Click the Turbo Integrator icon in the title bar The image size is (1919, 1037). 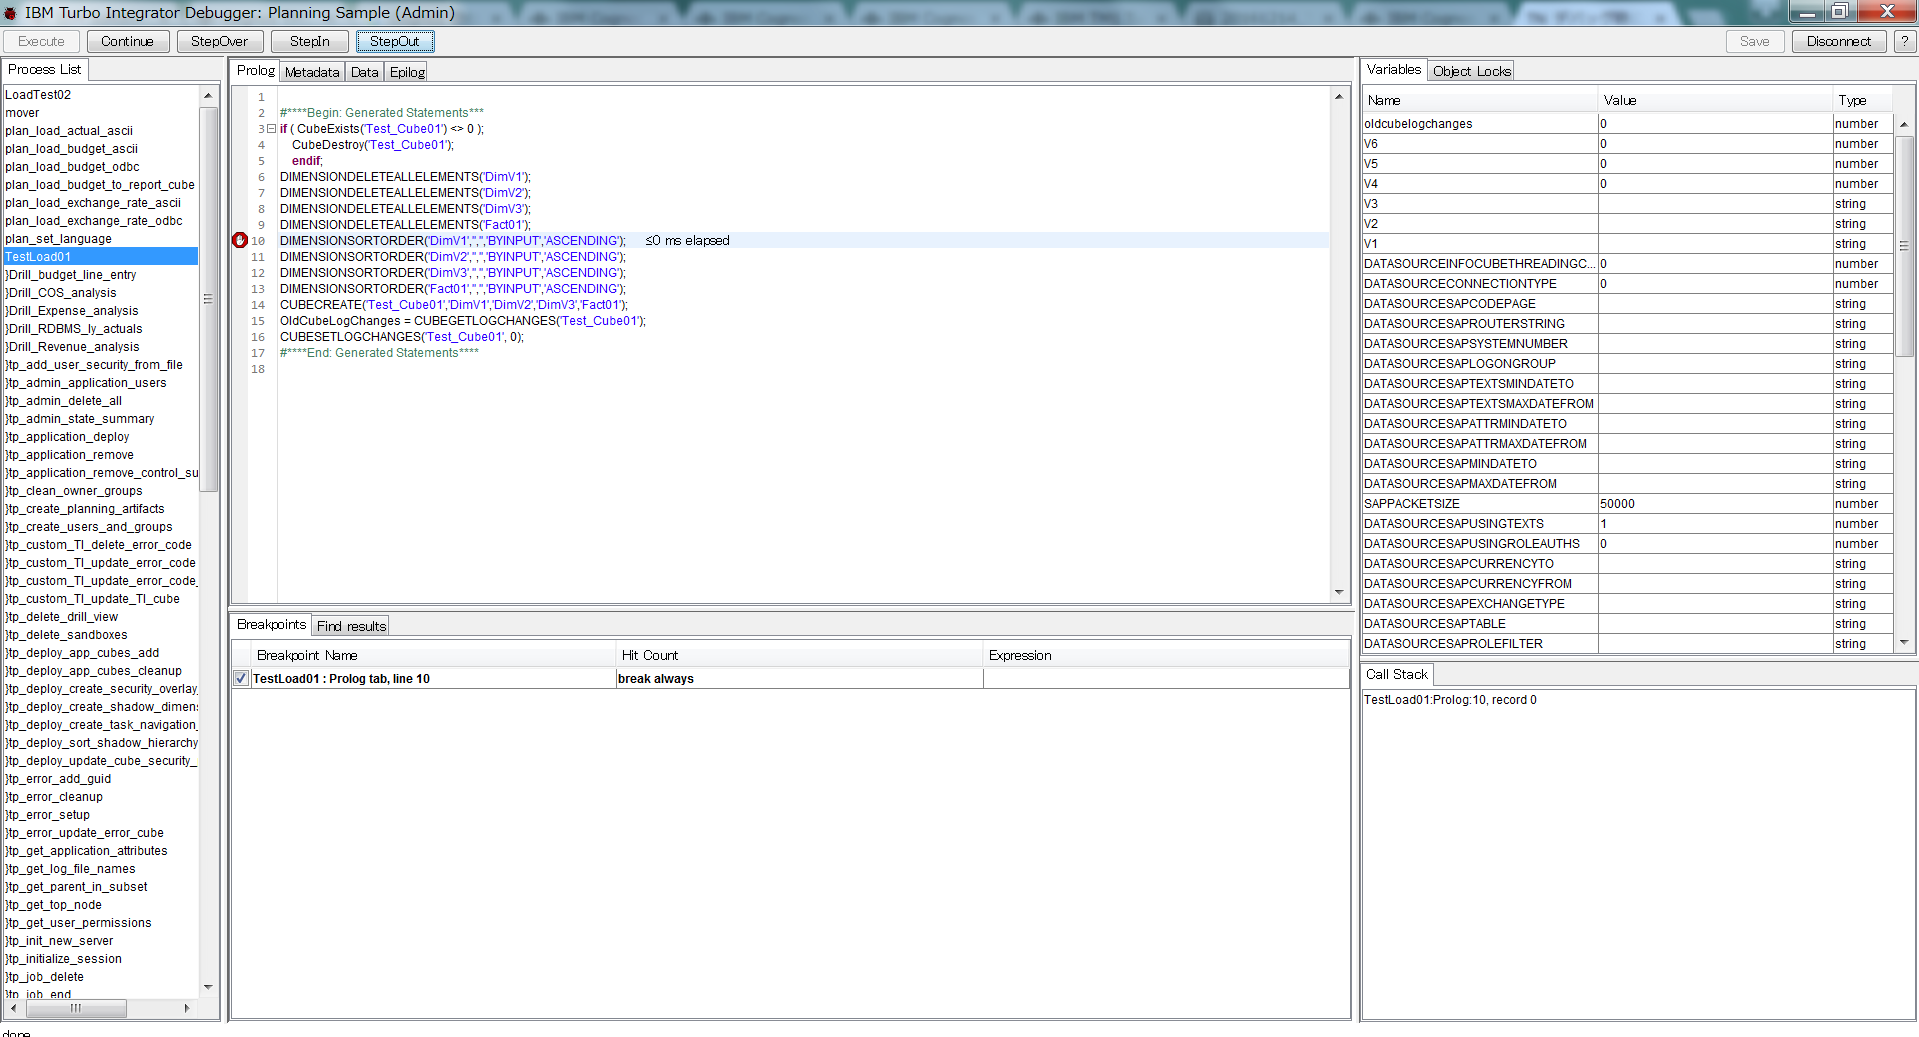coord(8,12)
